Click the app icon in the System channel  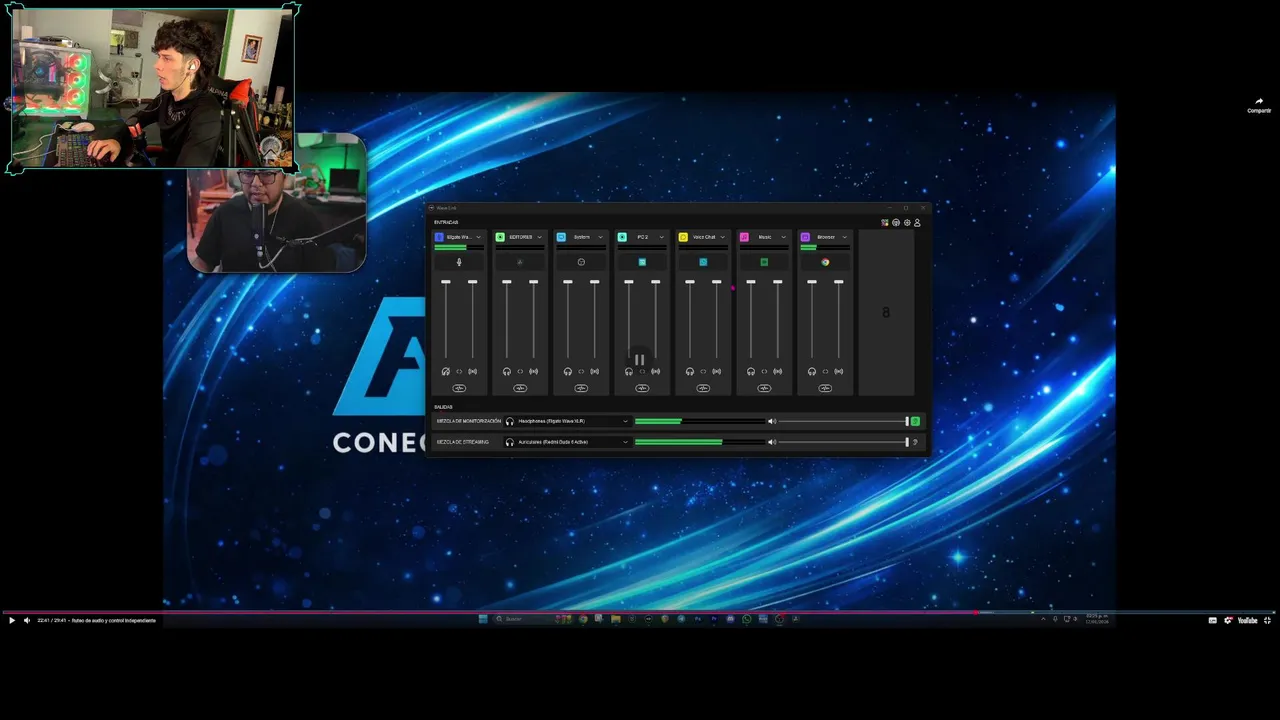point(581,262)
